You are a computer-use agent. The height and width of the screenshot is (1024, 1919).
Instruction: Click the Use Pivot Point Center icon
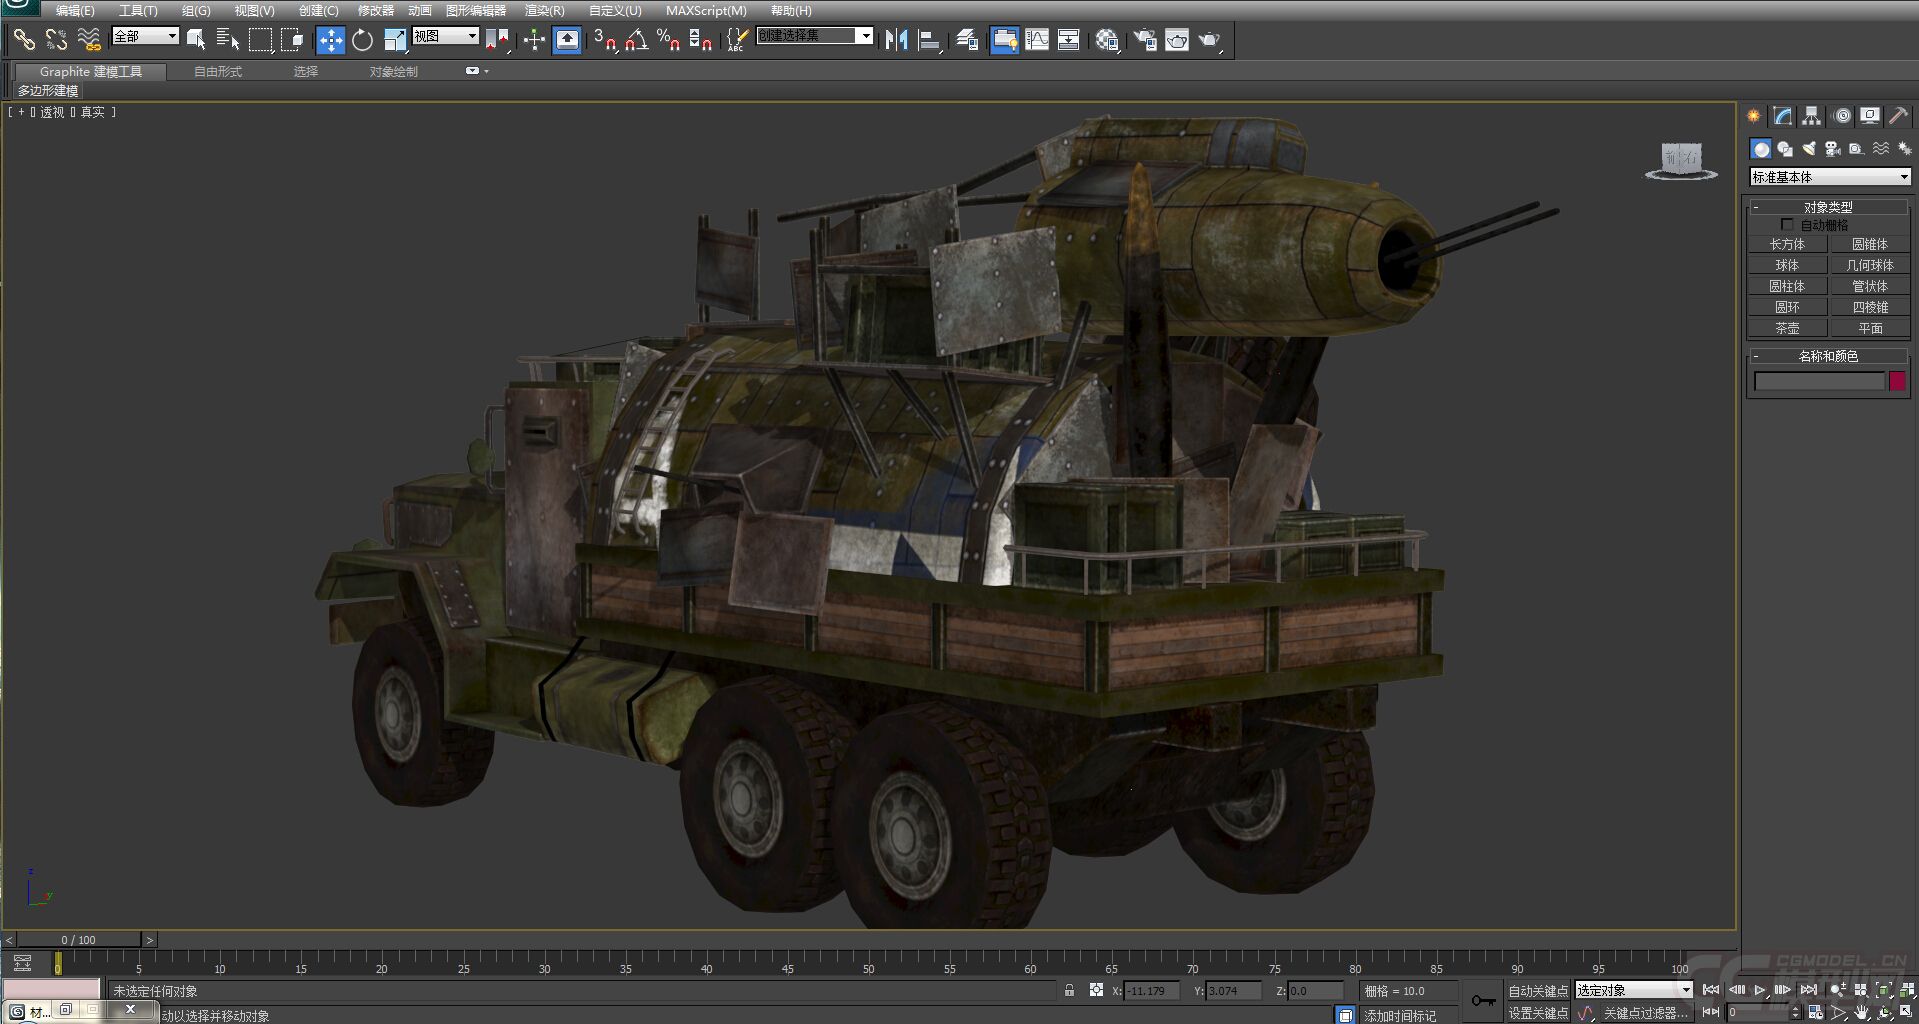[x=497, y=39]
